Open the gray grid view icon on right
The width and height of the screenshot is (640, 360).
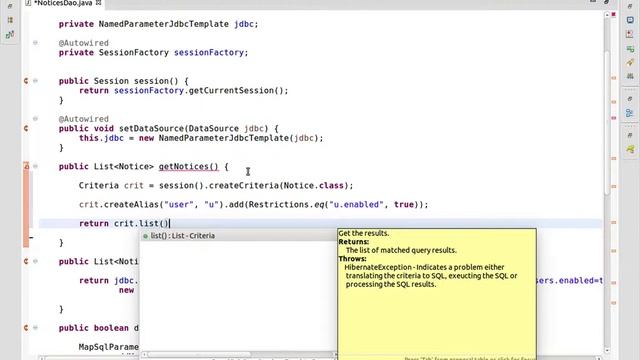[x=630, y=76]
